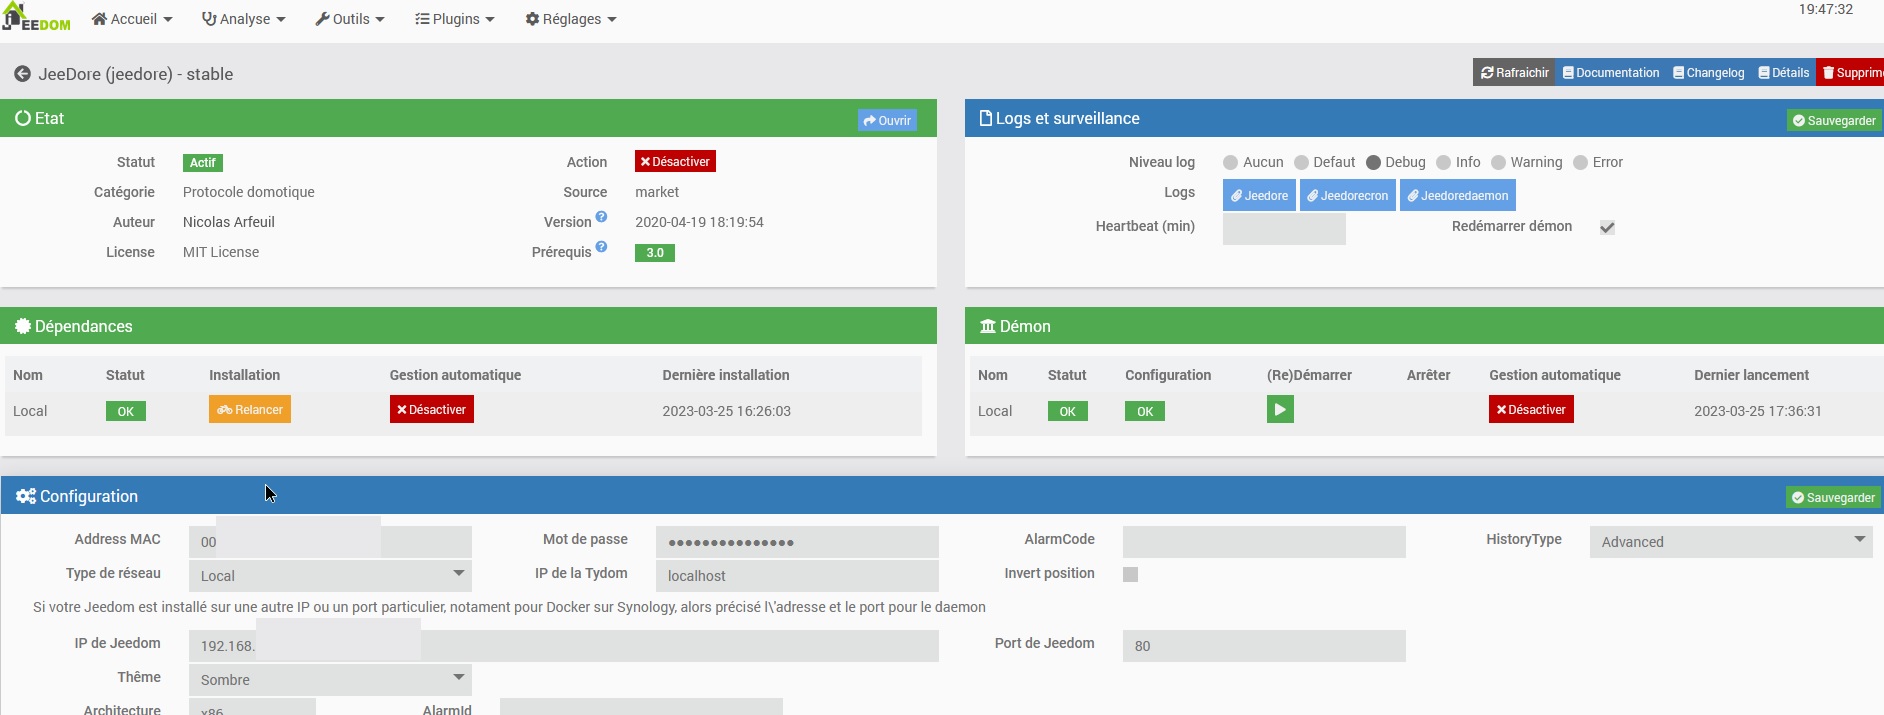Save the Logs et surveillance settings
The image size is (1884, 715).
(1834, 121)
